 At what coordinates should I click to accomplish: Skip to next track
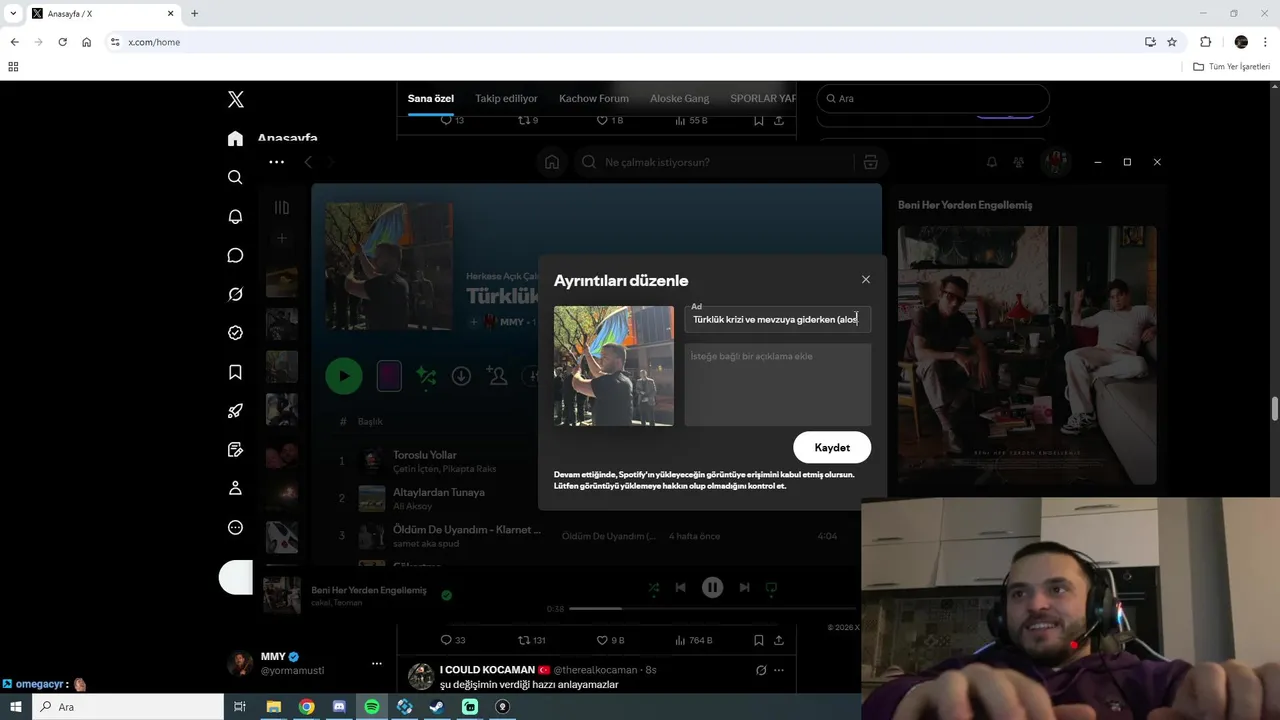(744, 588)
